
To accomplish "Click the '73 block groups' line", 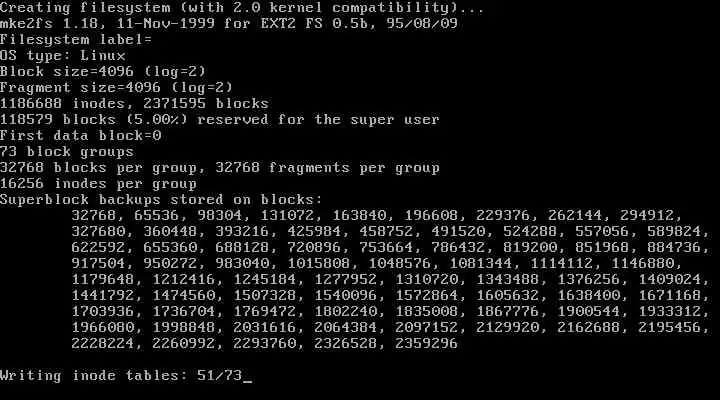I will tap(67, 152).
